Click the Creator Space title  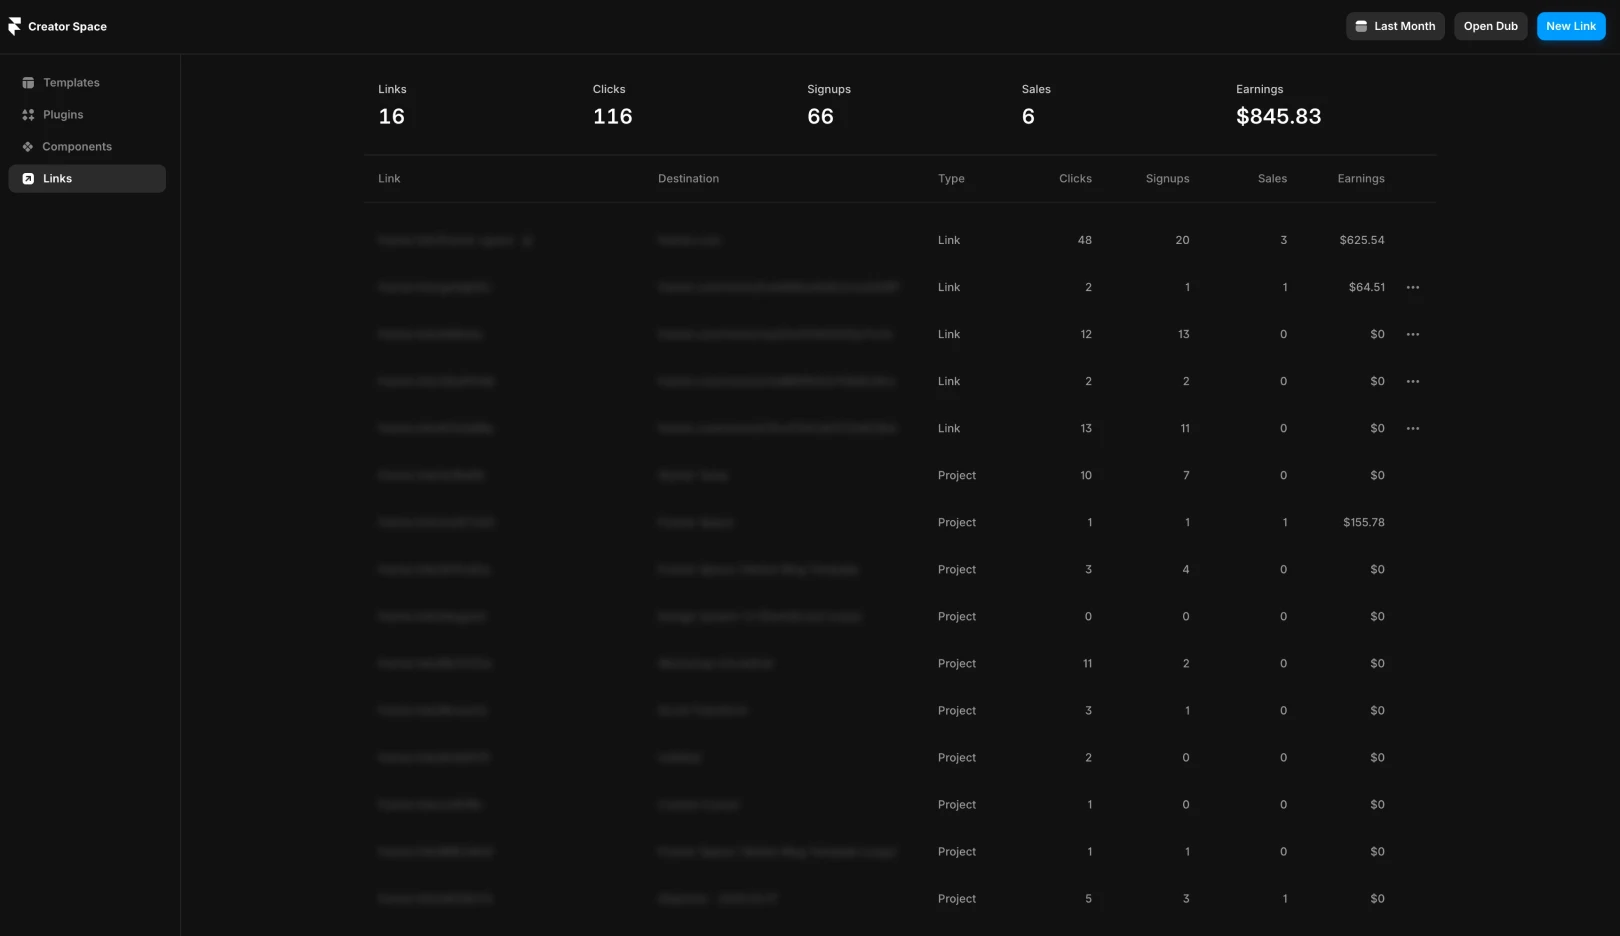pyautogui.click(x=67, y=27)
